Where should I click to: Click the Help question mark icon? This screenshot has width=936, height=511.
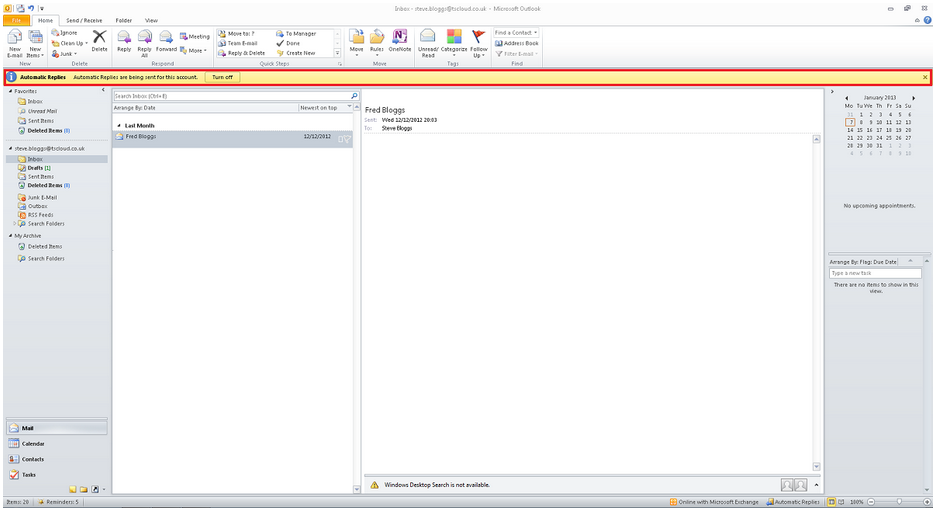tap(927, 20)
